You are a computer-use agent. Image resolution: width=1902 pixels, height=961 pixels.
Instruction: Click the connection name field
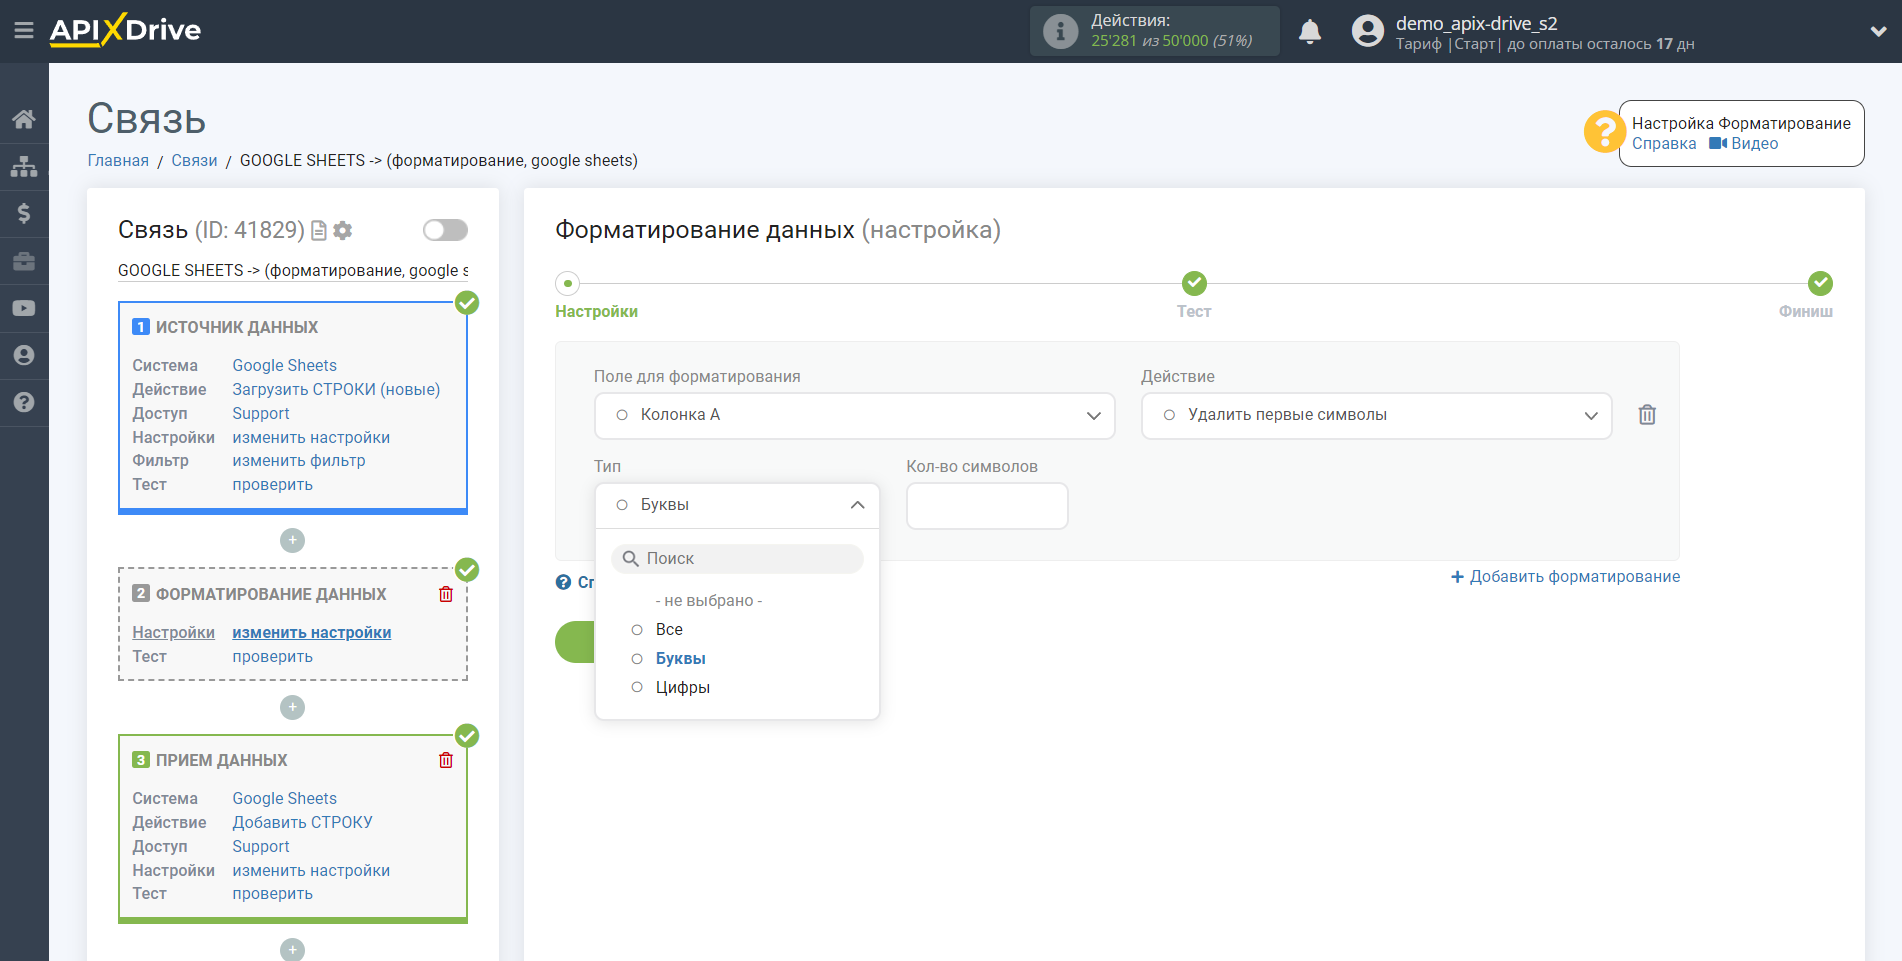pos(293,270)
